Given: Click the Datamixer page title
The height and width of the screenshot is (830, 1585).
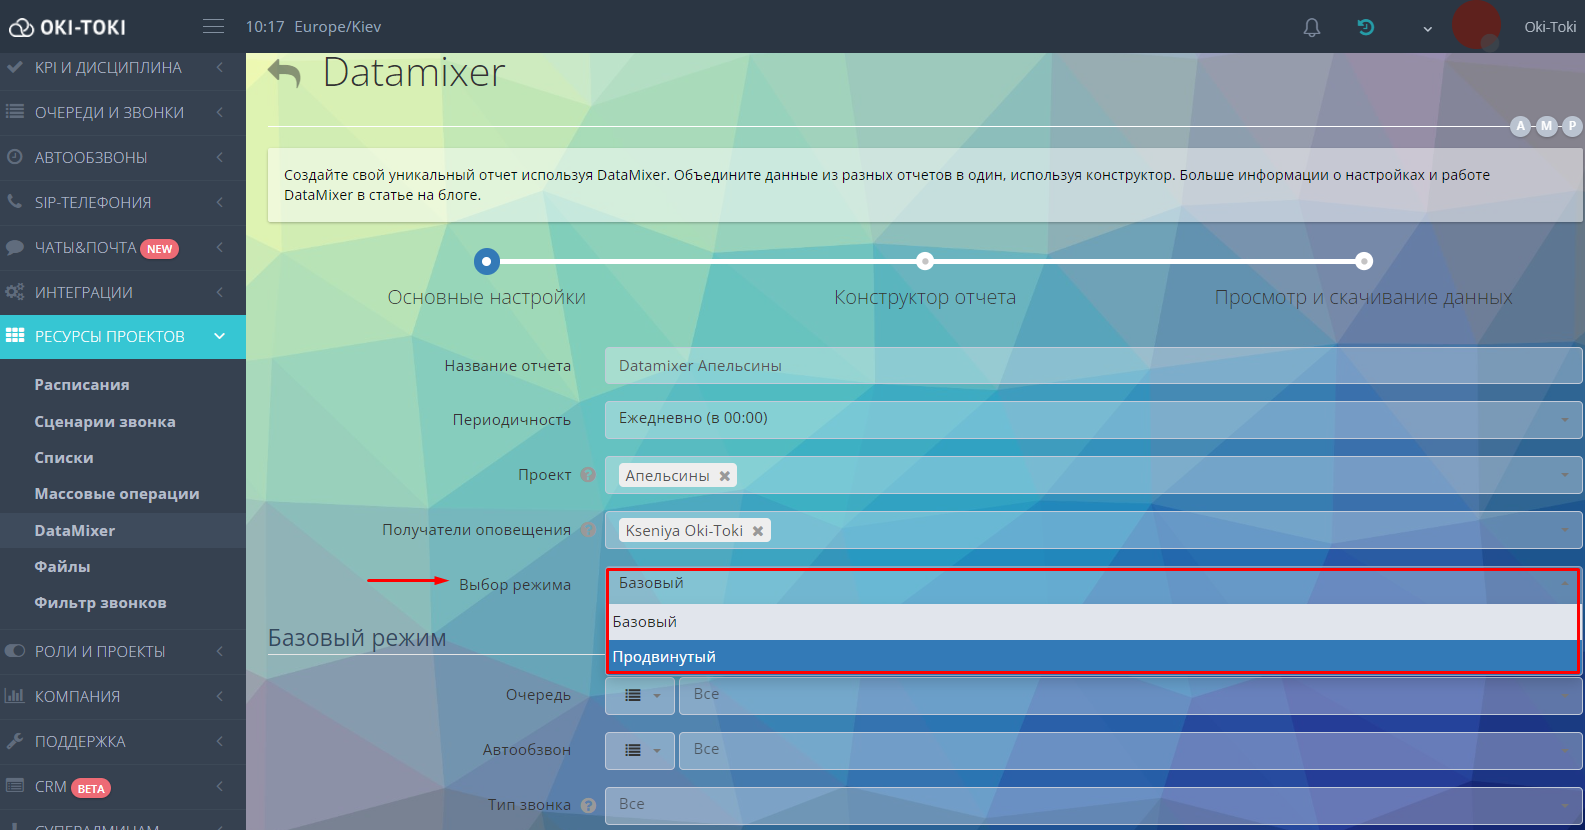Looking at the screenshot, I should pyautogui.click(x=414, y=73).
